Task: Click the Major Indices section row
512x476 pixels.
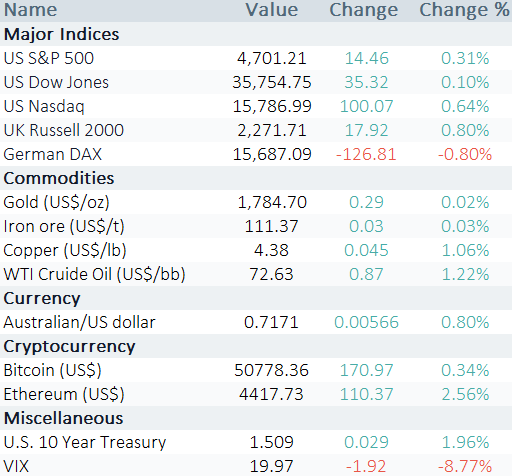Action: [x=256, y=34]
